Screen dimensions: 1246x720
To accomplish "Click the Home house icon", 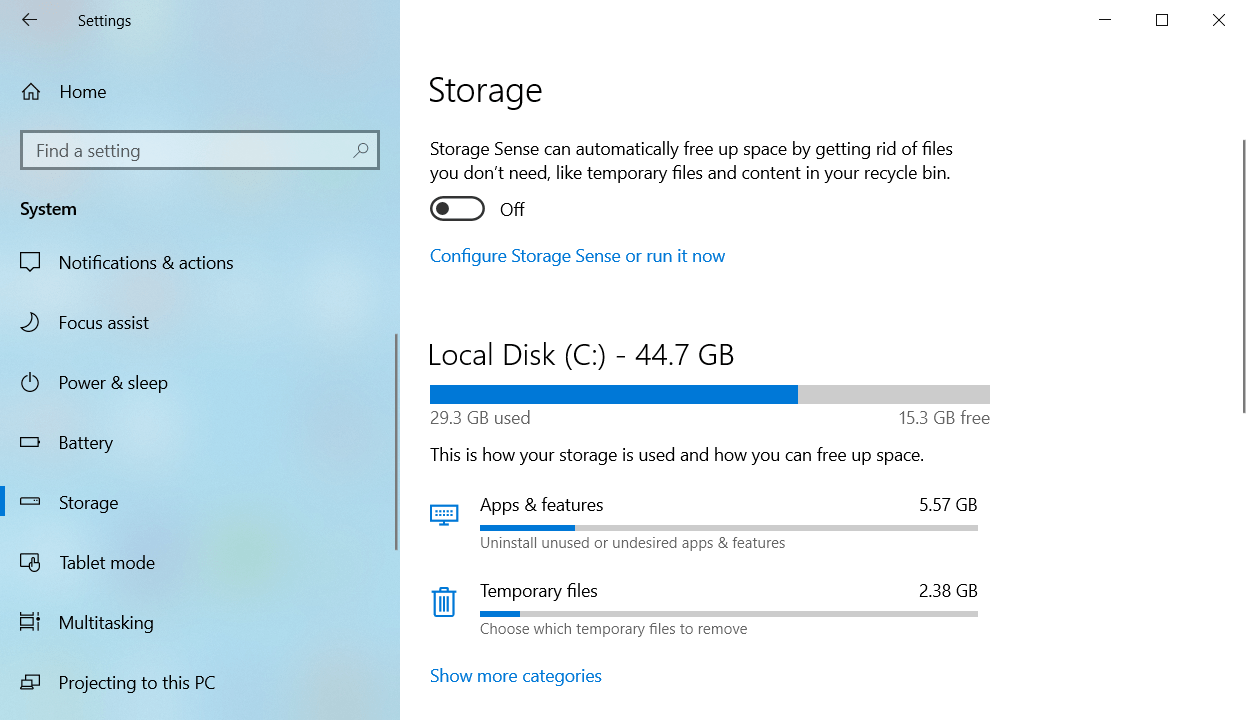I will tap(31, 91).
